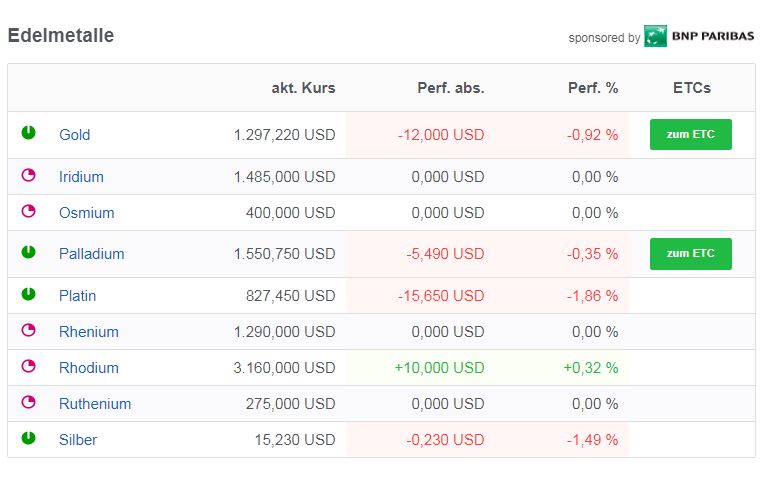Click the green clock icon beside Platin

(29, 294)
